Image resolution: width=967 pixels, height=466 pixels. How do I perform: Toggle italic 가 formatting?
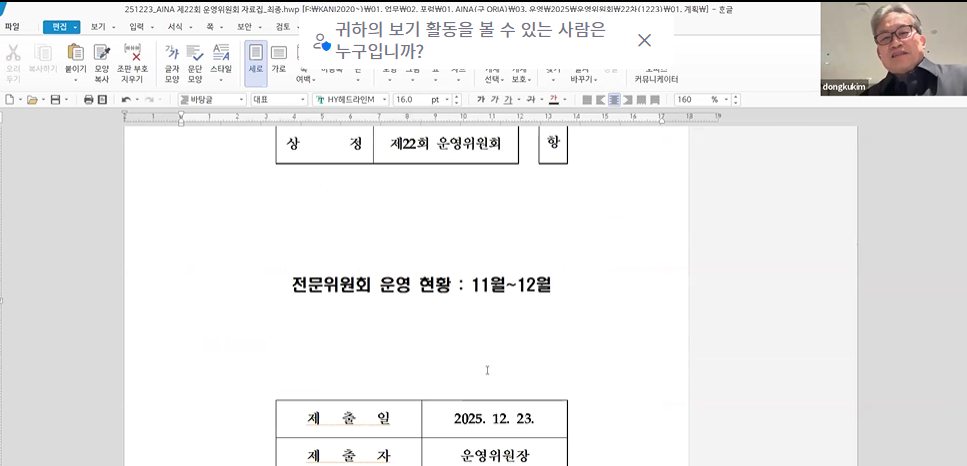[x=494, y=99]
